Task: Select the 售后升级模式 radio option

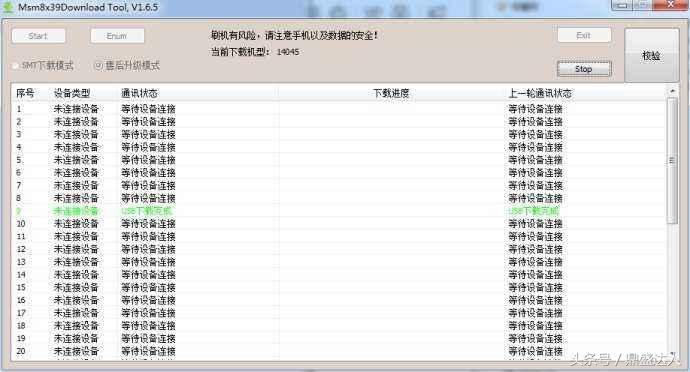Action: pos(127,66)
